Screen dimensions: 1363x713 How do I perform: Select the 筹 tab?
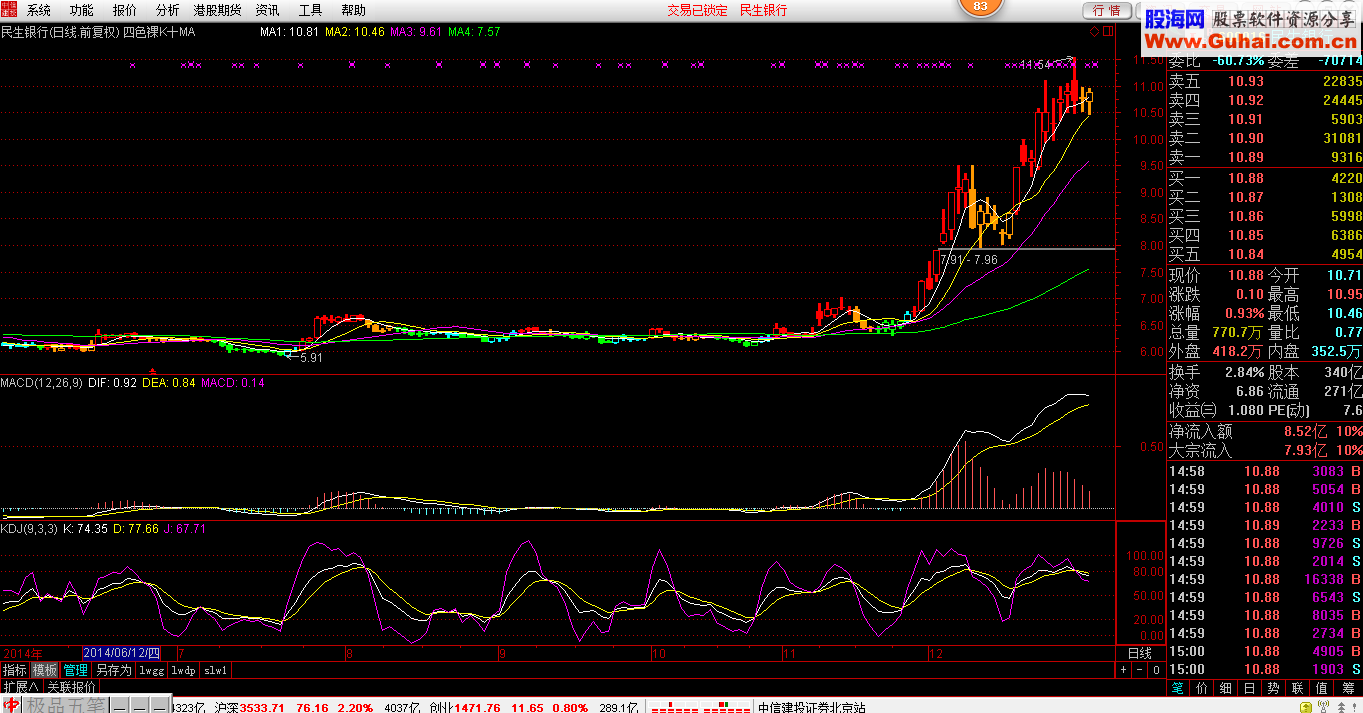(1347, 688)
